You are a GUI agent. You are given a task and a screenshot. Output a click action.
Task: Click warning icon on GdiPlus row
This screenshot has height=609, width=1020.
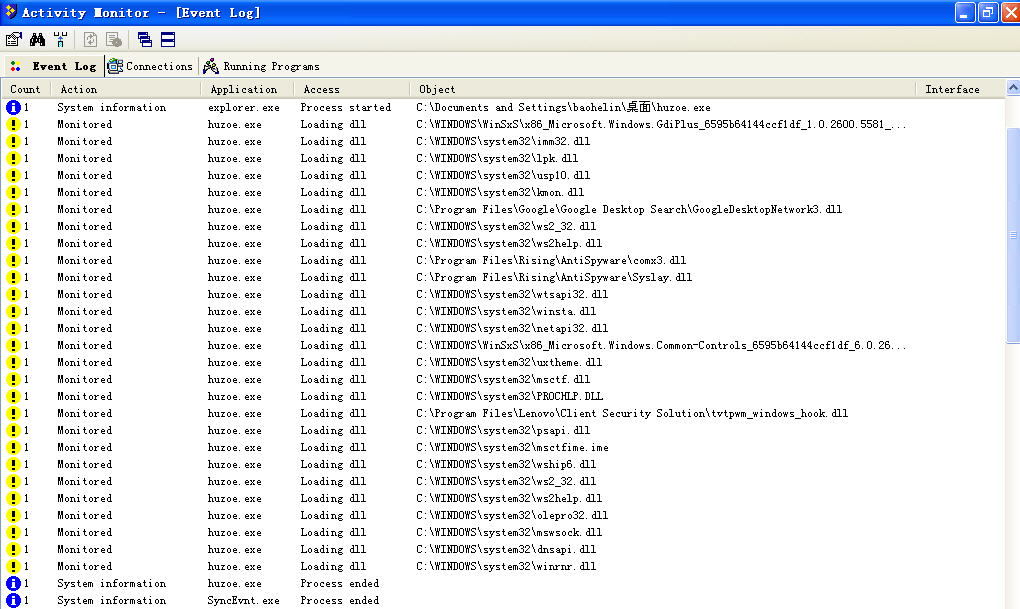pyautogui.click(x=13, y=124)
